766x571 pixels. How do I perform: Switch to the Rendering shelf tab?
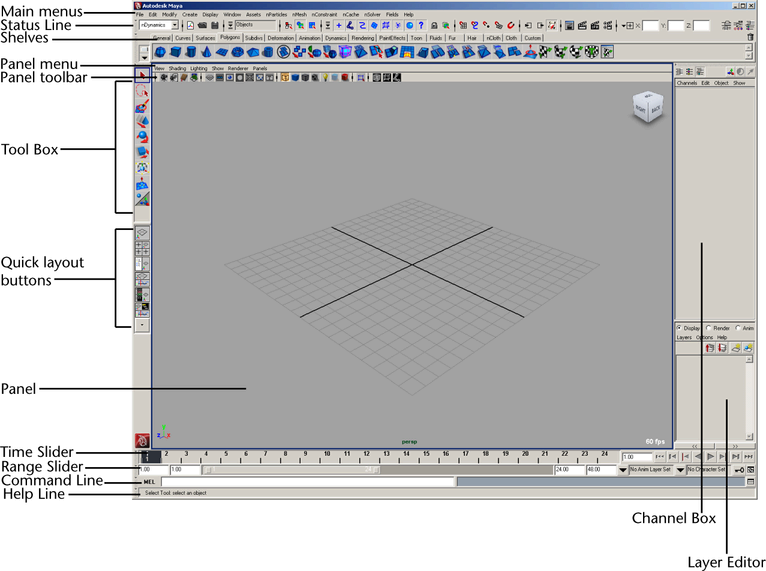(362, 38)
